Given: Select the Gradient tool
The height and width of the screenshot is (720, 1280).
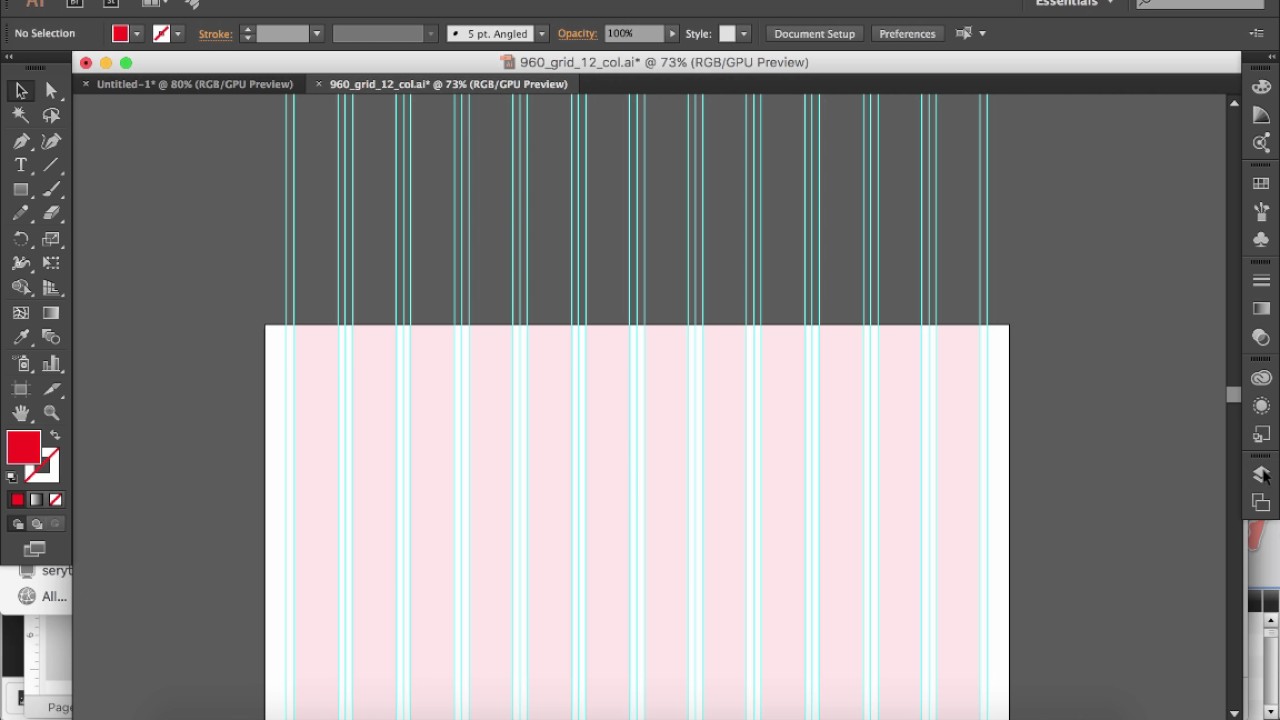Looking at the screenshot, I should coord(51,313).
